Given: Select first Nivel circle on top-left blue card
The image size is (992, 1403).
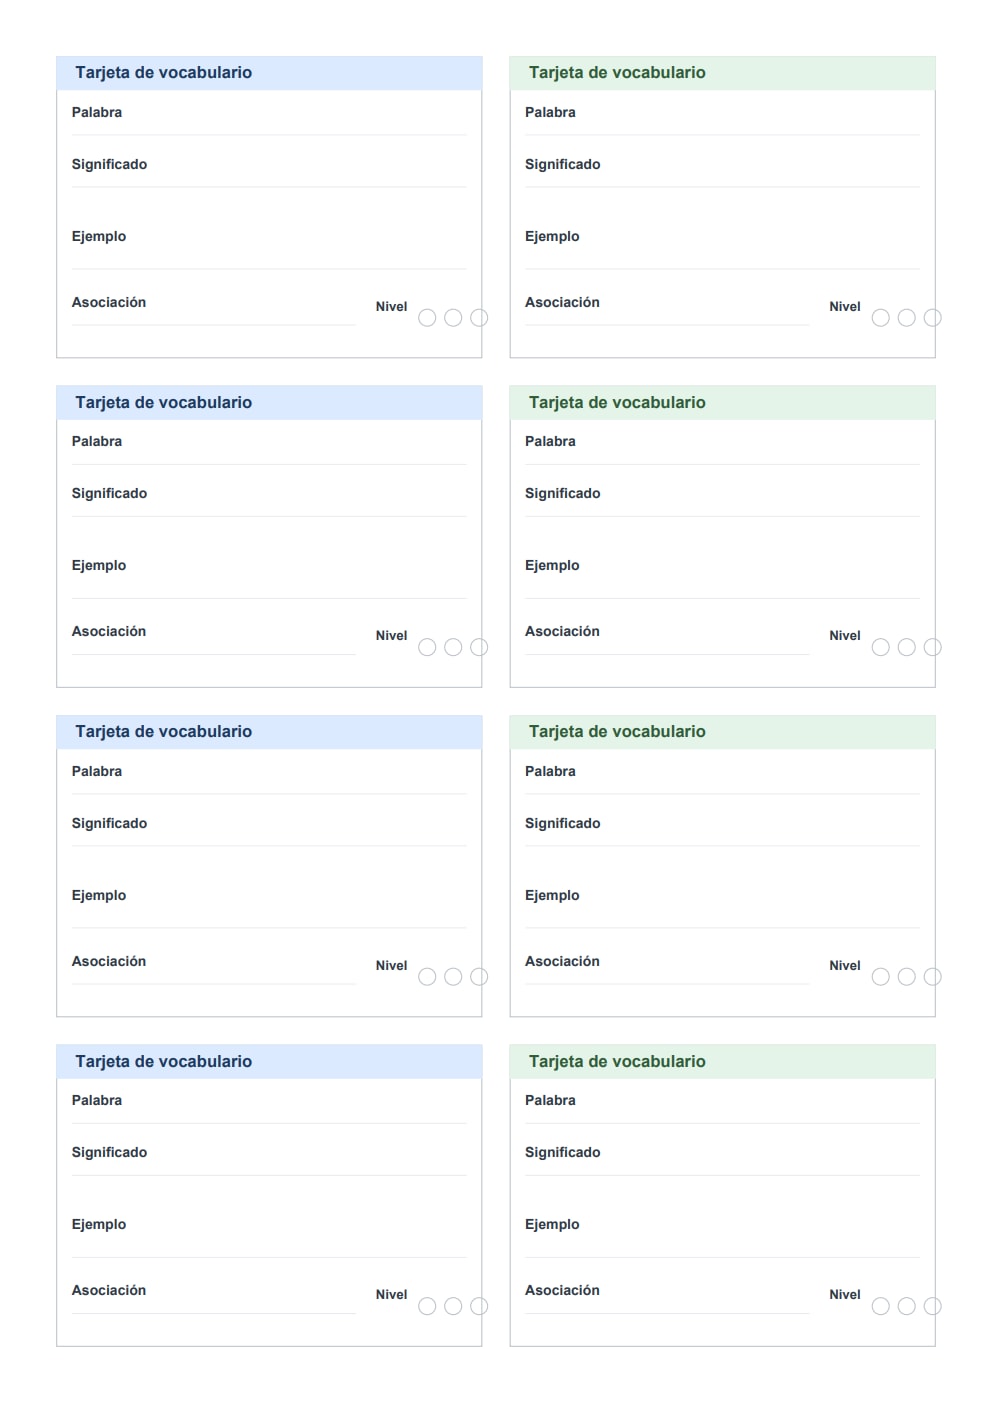Looking at the screenshot, I should pos(427,318).
